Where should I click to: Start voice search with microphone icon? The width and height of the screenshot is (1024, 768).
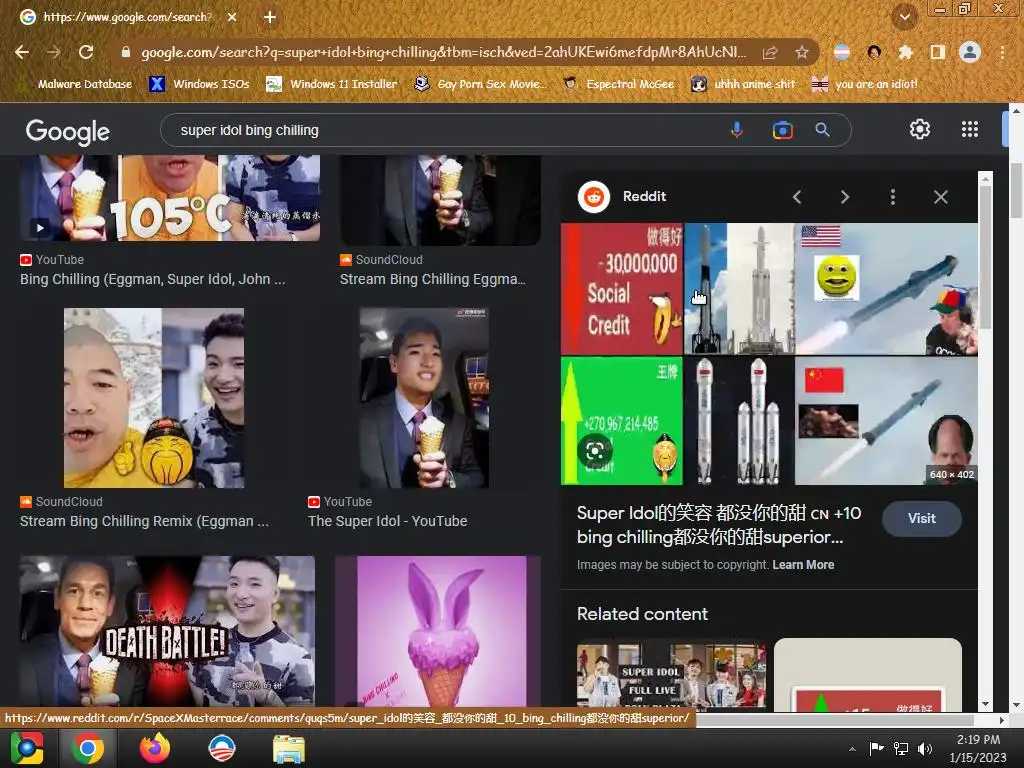tap(737, 130)
